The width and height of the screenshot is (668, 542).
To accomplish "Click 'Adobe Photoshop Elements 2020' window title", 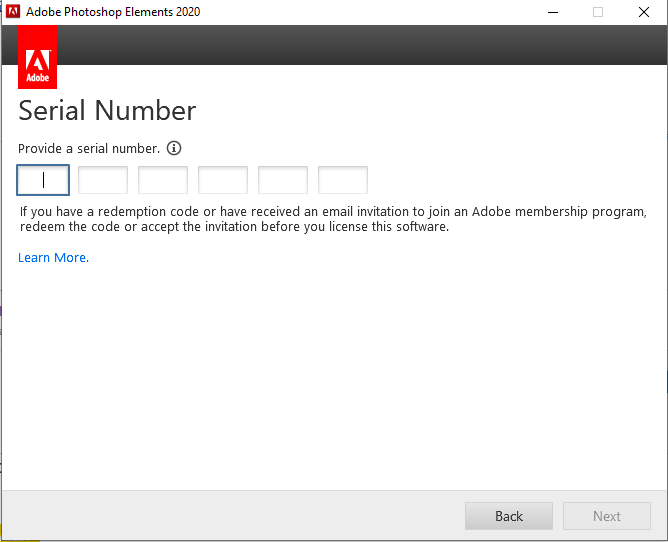I will point(113,12).
